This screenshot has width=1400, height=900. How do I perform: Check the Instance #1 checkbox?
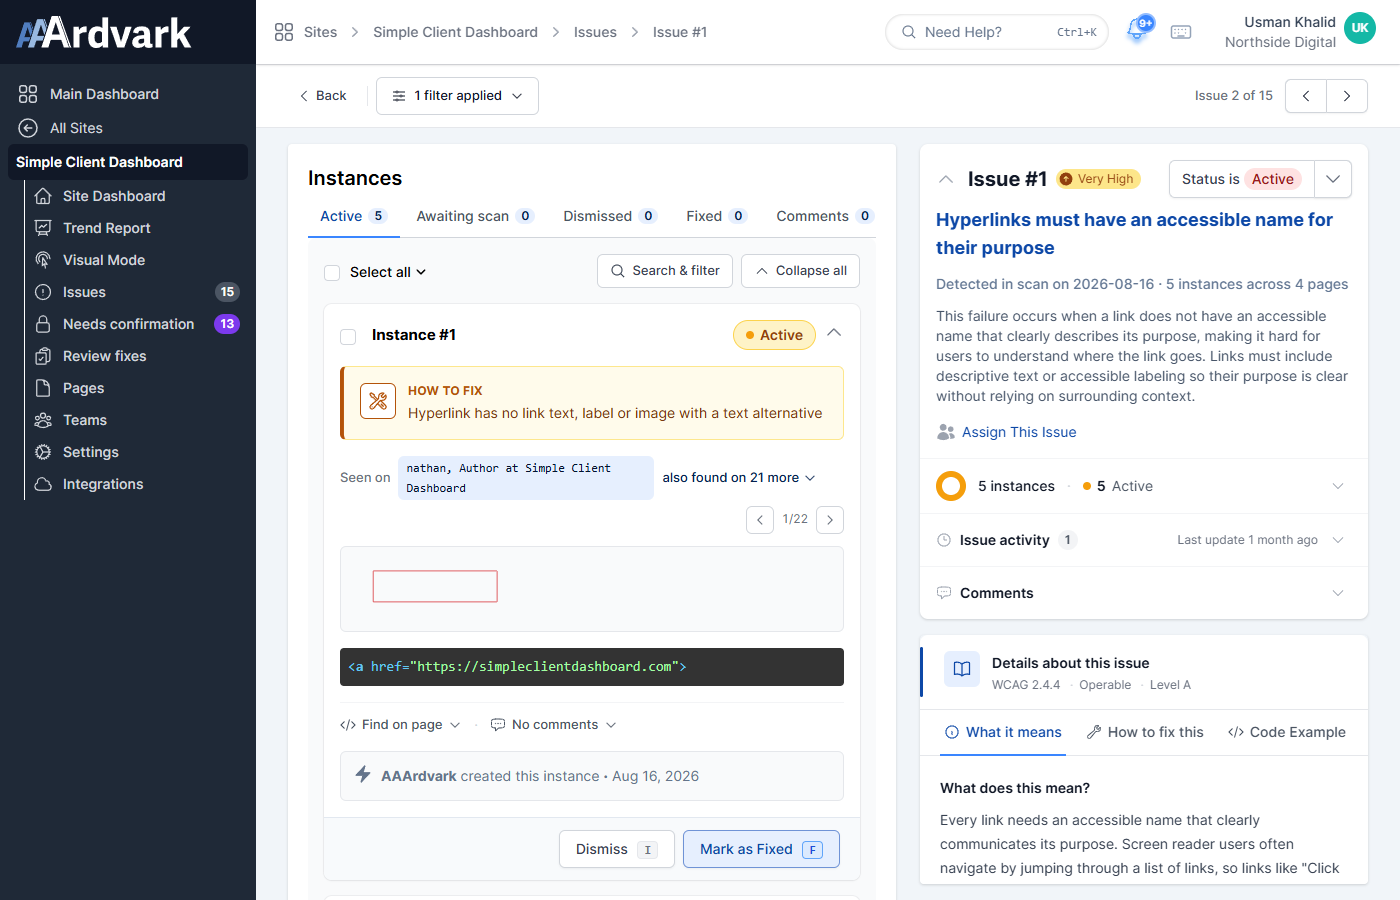(348, 337)
